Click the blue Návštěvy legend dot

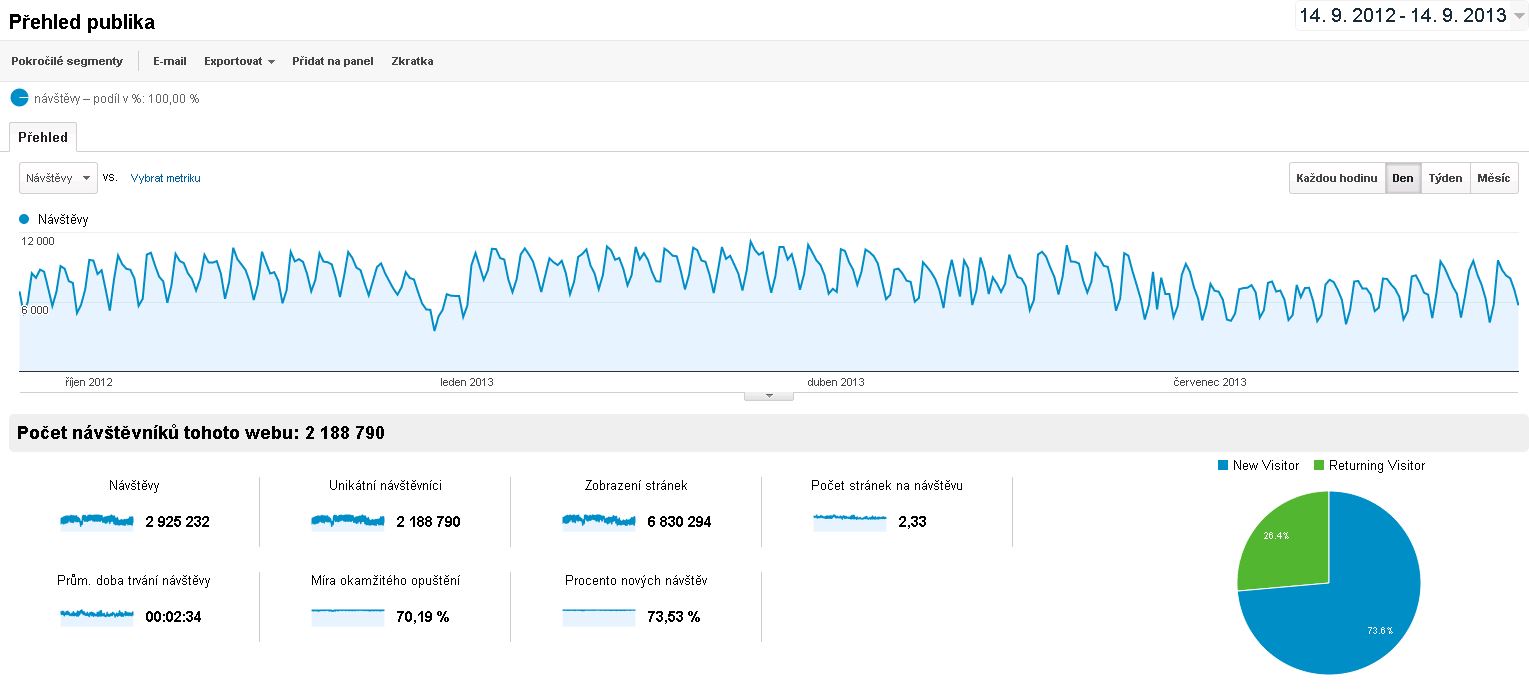tap(24, 218)
